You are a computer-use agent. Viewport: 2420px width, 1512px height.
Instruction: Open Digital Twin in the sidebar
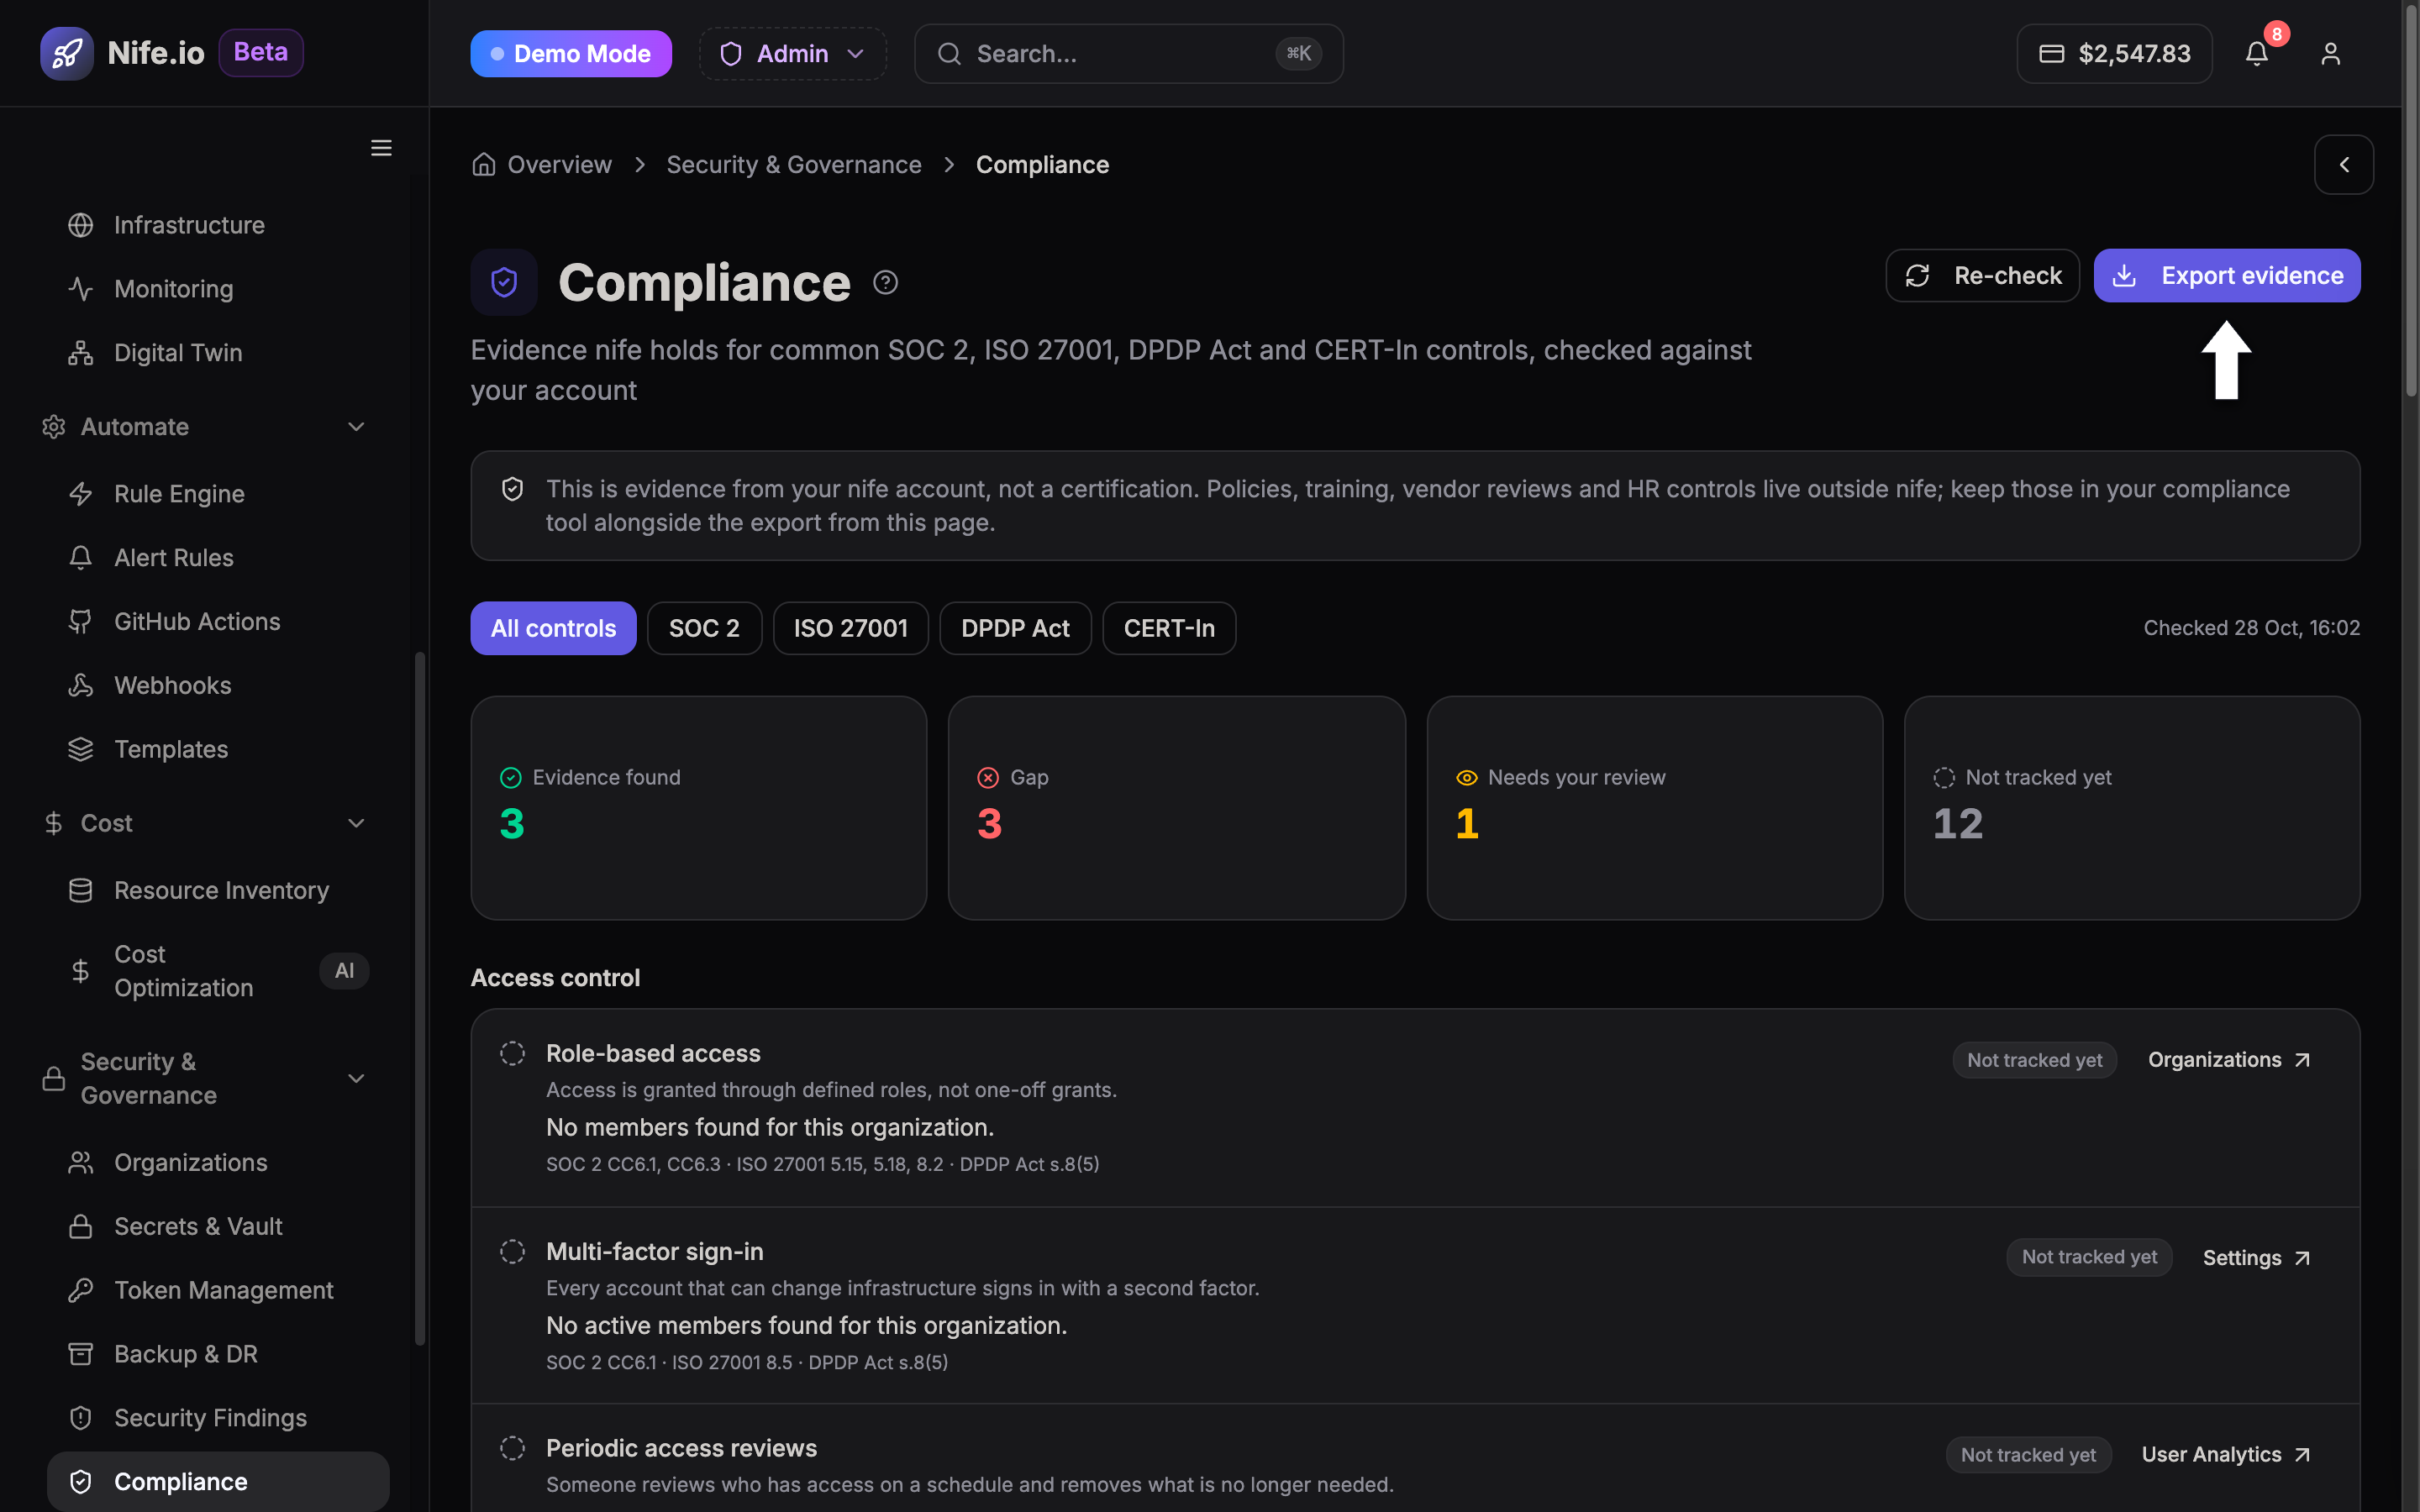[x=218, y=353]
